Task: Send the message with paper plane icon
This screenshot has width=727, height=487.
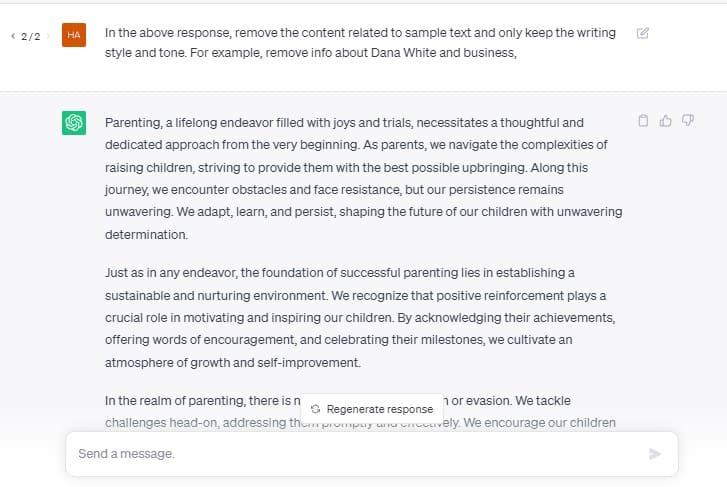Action: 654,454
